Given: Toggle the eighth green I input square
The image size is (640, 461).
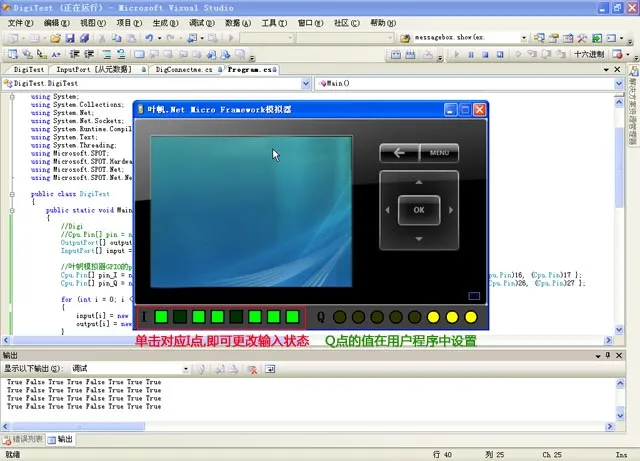Looking at the screenshot, I should tap(293, 317).
